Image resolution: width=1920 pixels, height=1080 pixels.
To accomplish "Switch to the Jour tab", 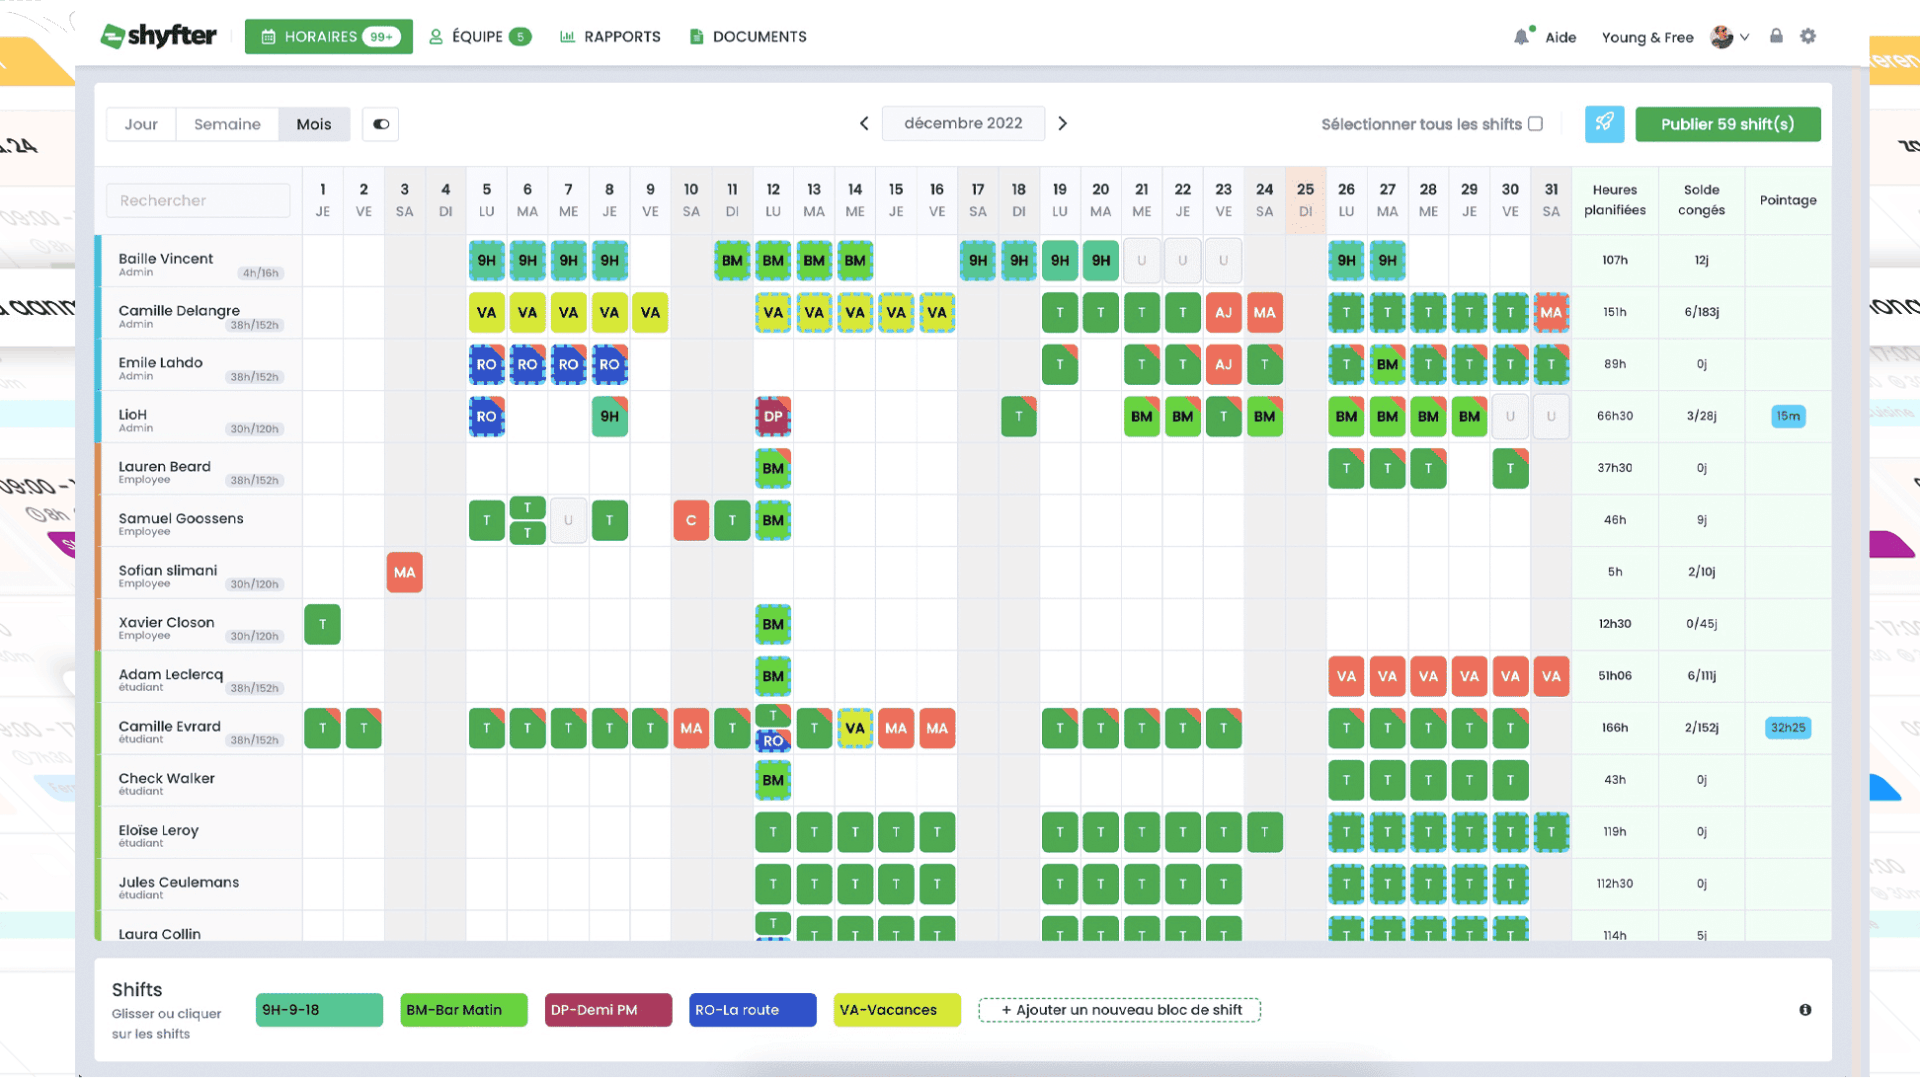I will (x=140, y=124).
